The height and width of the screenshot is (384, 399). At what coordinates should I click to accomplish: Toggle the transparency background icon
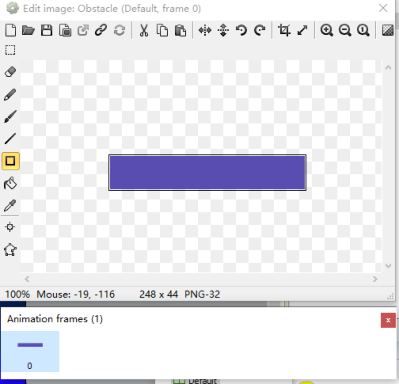pos(387,30)
